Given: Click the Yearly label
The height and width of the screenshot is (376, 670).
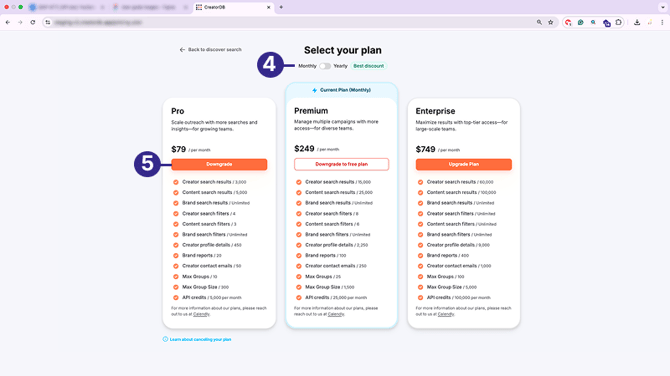Looking at the screenshot, I should coord(341,66).
